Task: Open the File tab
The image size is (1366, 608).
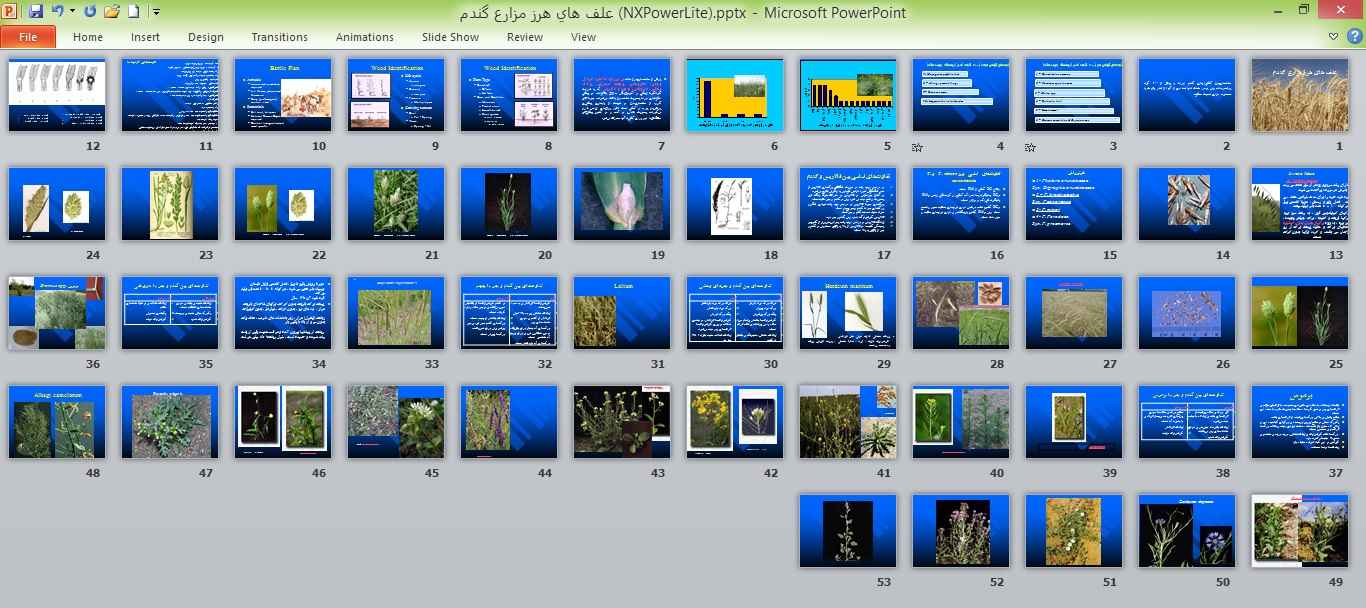Action: (28, 37)
